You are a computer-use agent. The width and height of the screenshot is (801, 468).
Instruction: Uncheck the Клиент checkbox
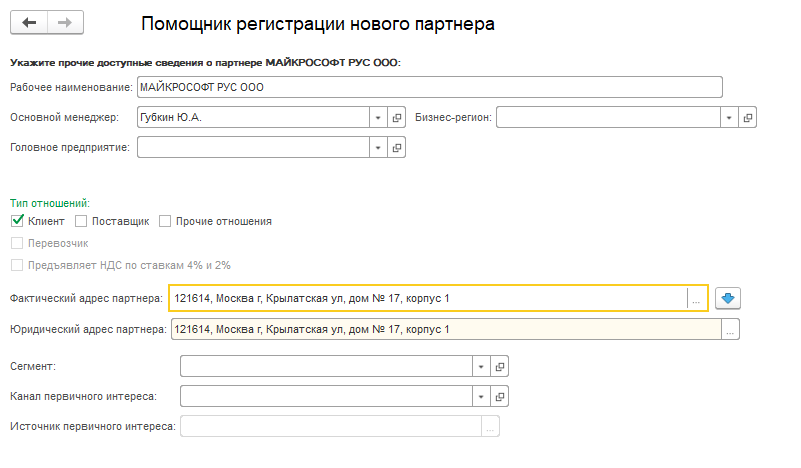click(x=17, y=221)
